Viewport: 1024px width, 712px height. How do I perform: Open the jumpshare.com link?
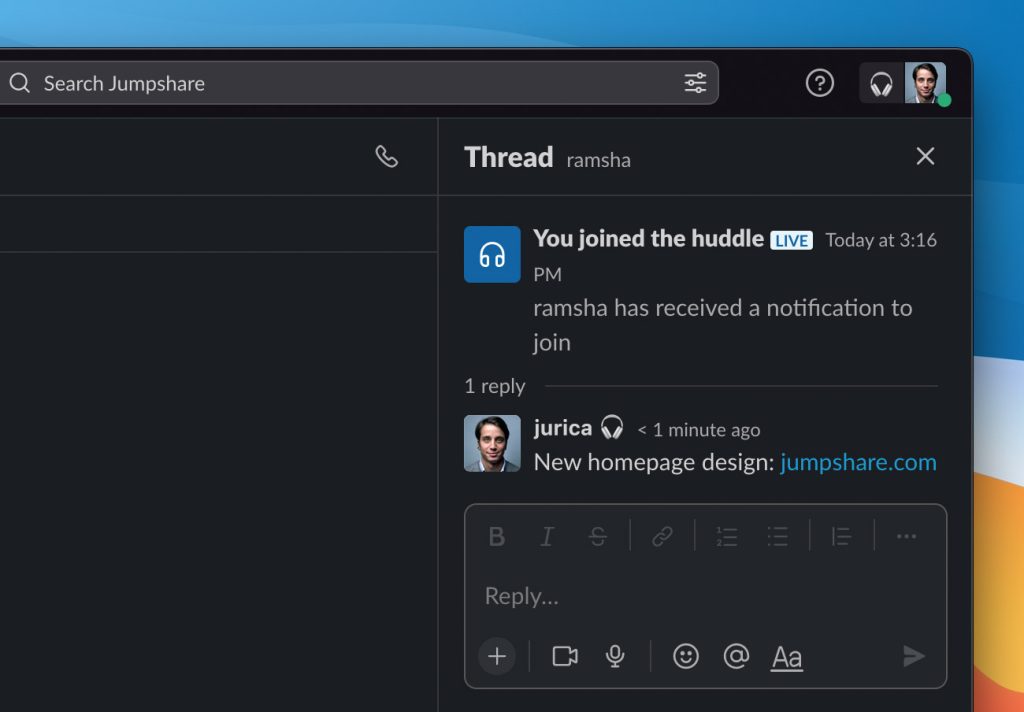[x=858, y=462]
